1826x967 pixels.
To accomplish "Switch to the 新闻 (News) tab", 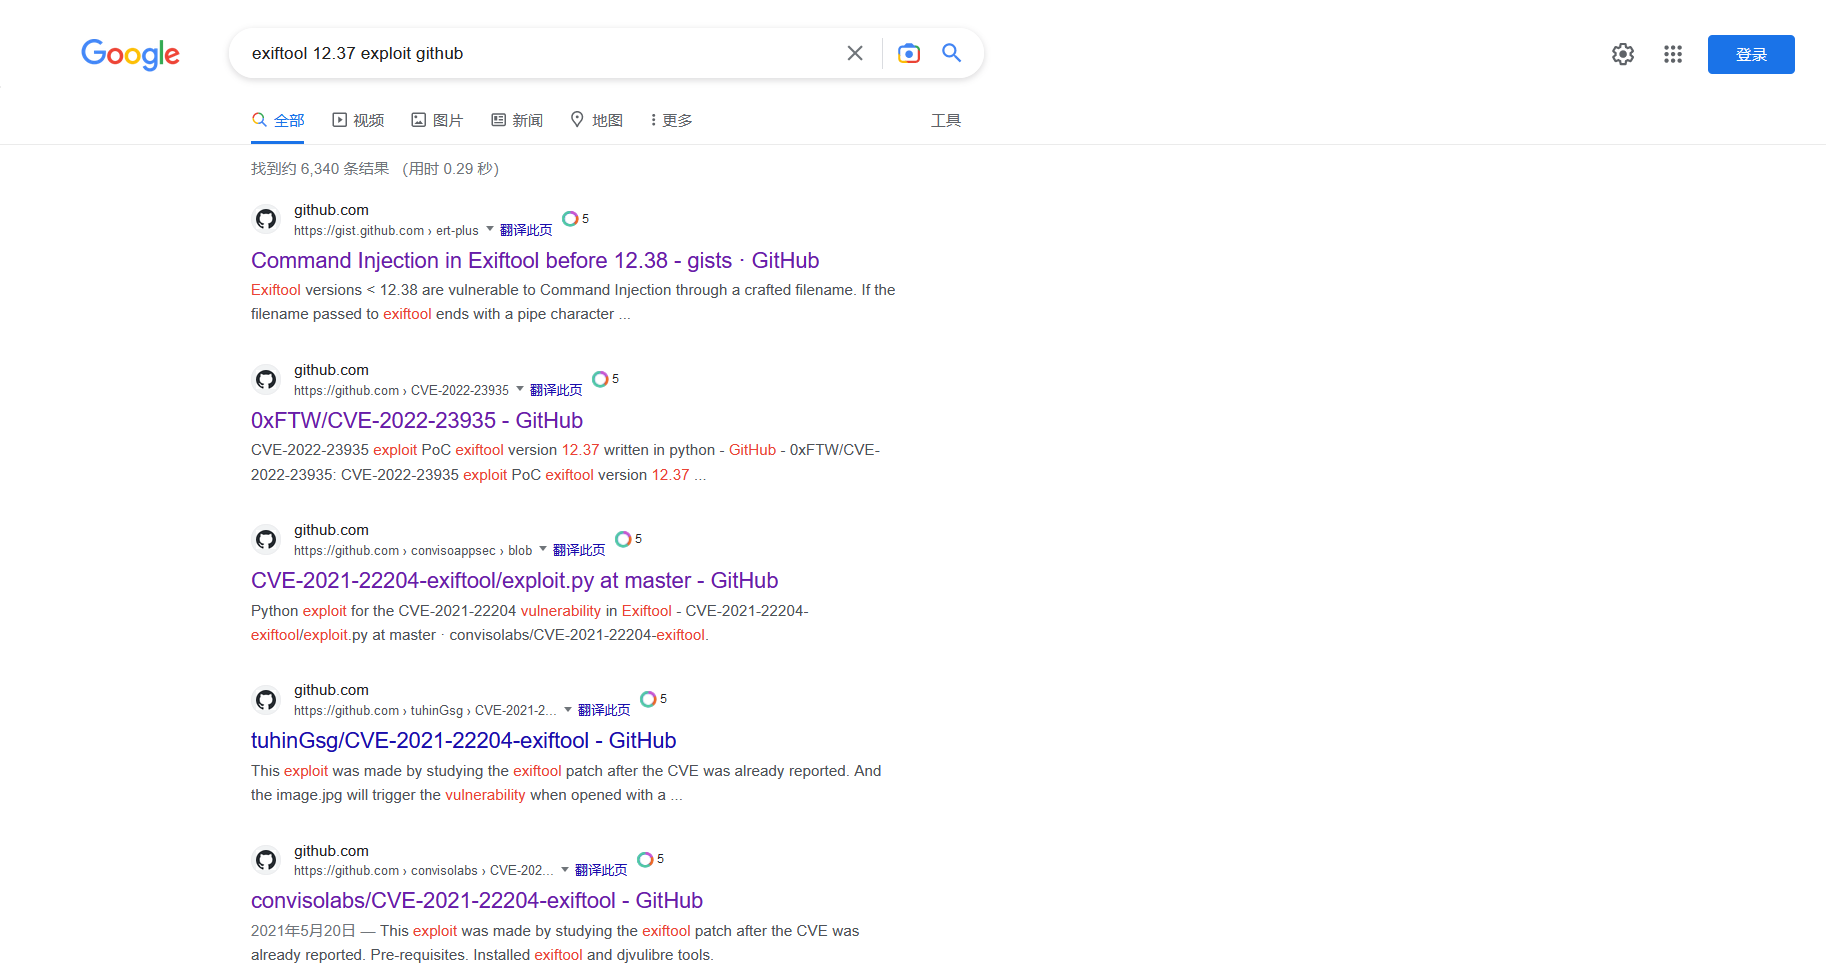I will pyautogui.click(x=517, y=120).
